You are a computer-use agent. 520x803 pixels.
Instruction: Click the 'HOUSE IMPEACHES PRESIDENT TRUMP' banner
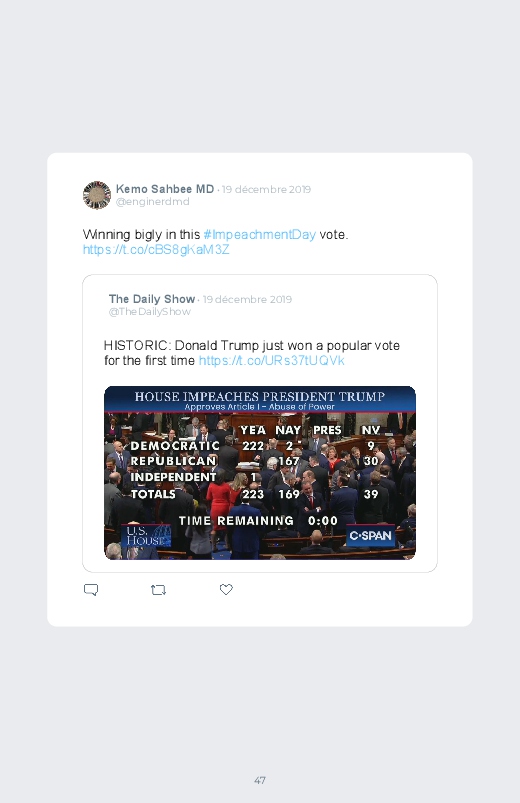click(x=260, y=399)
